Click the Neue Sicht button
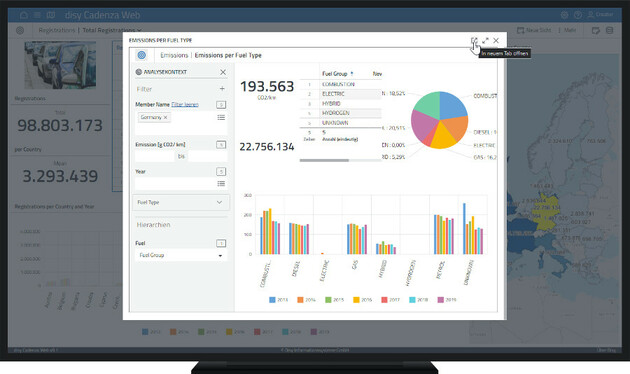Viewport: 630px width, 374px height. click(534, 30)
